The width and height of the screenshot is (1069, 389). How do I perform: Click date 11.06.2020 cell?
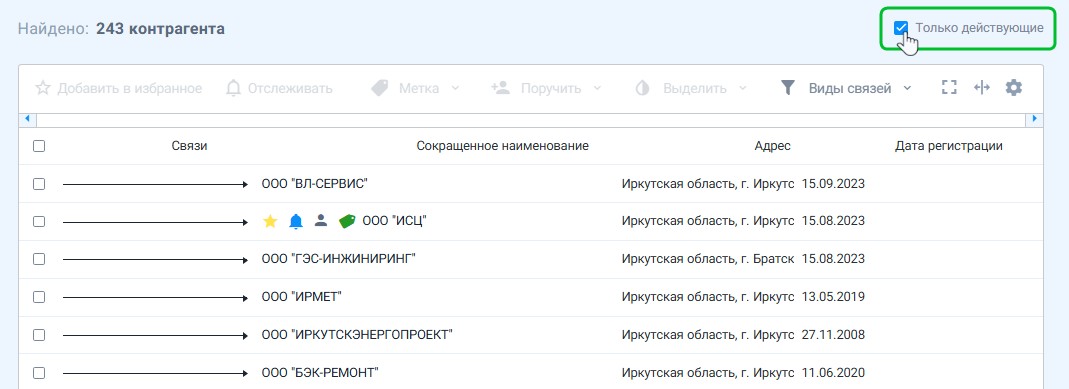[x=833, y=373]
